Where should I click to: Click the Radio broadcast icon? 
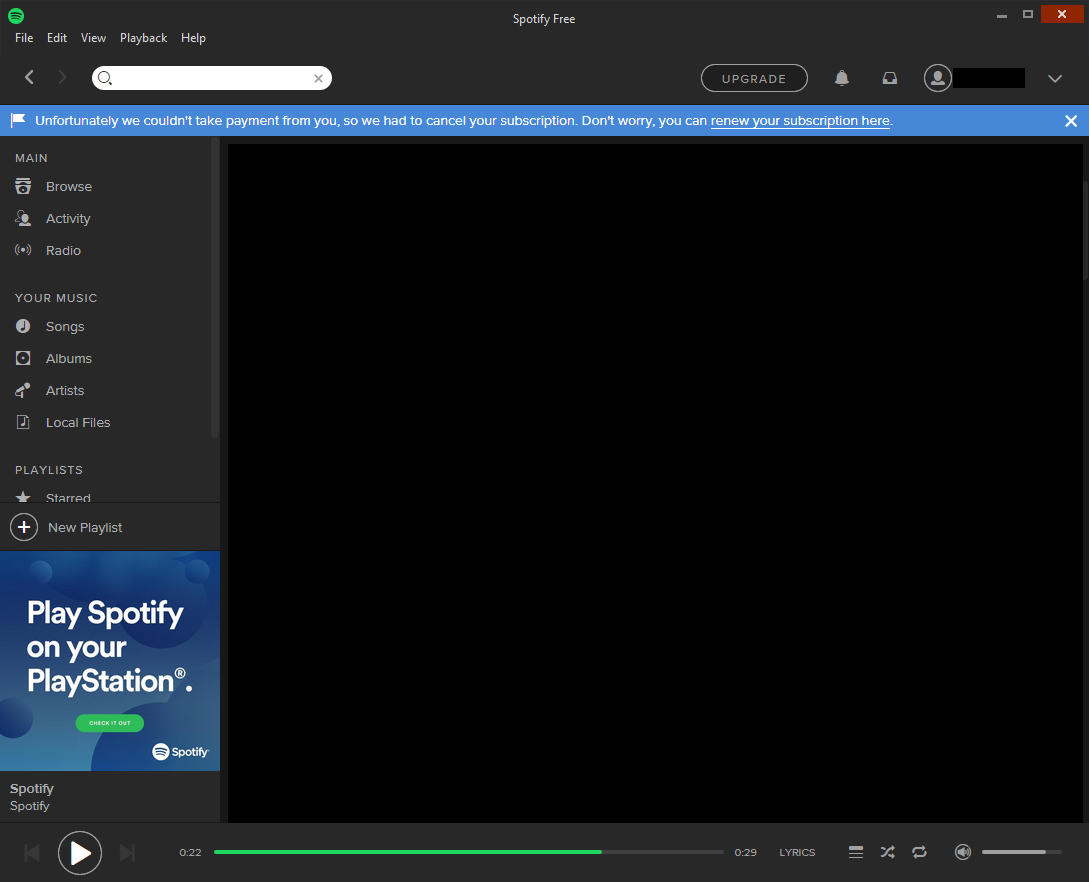(23, 250)
